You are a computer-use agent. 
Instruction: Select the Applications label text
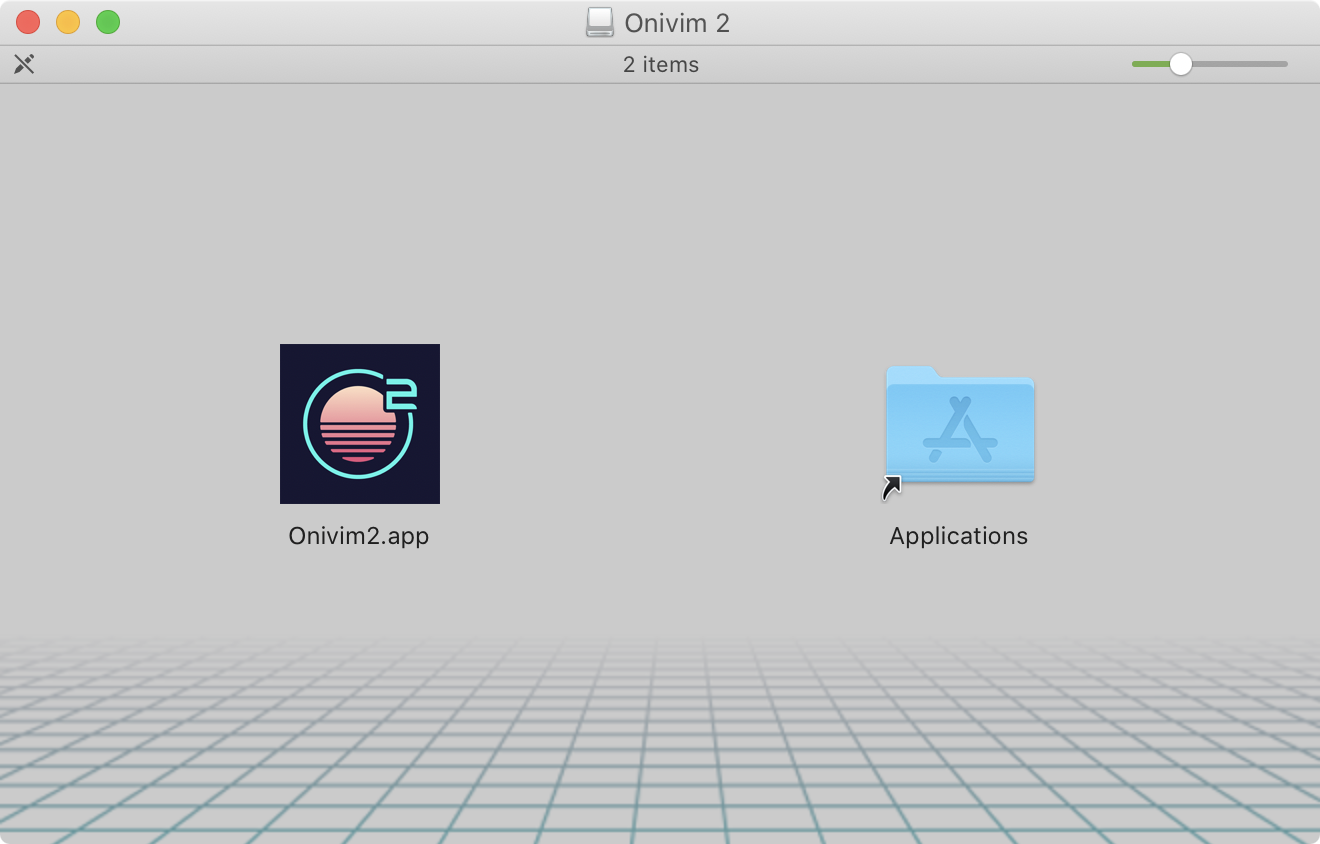click(958, 536)
